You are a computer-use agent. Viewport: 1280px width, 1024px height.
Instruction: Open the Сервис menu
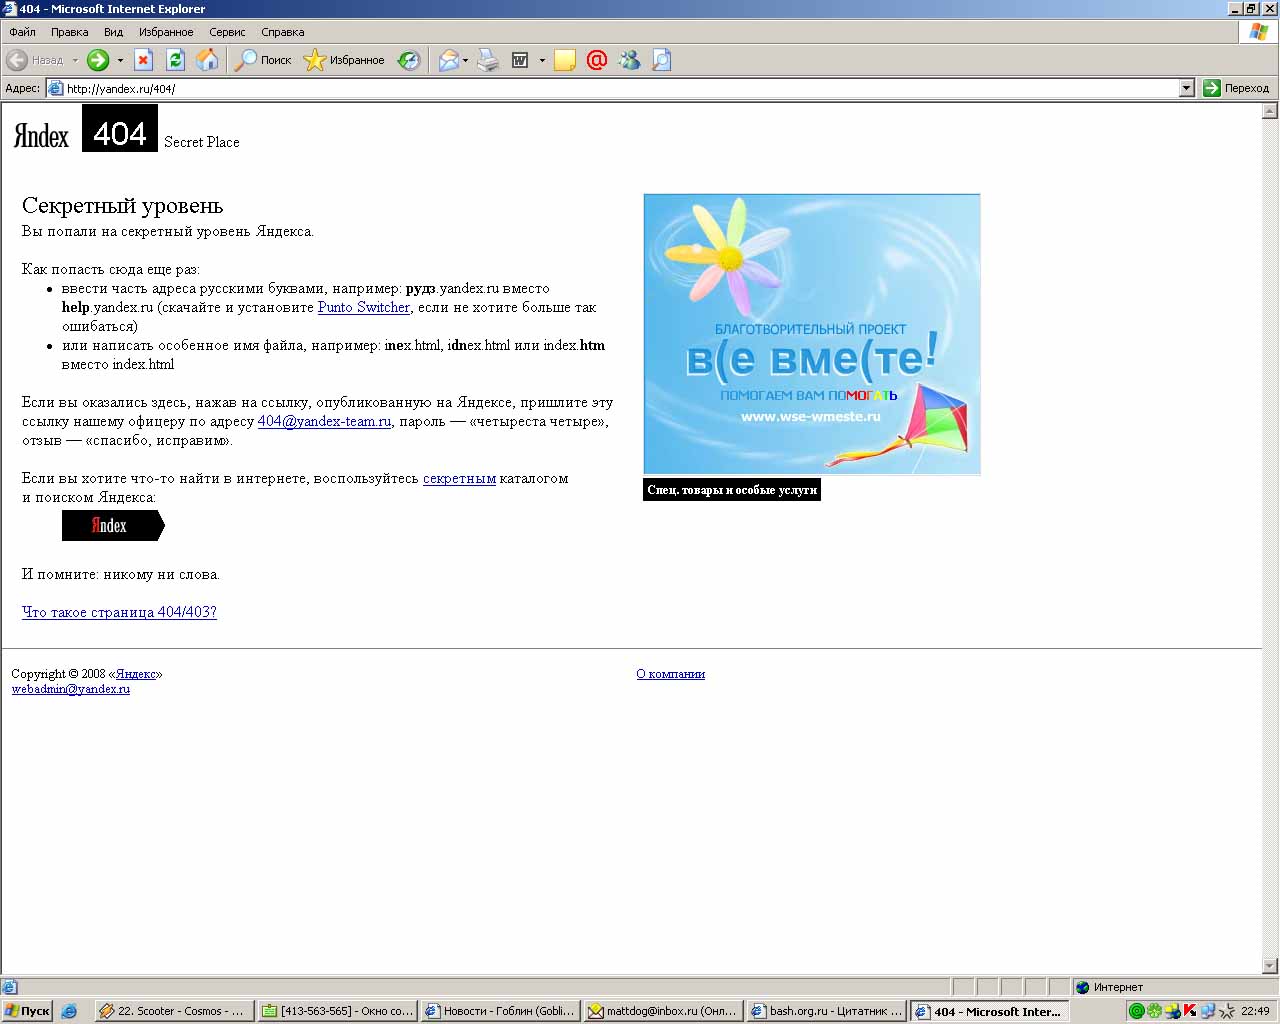227,32
